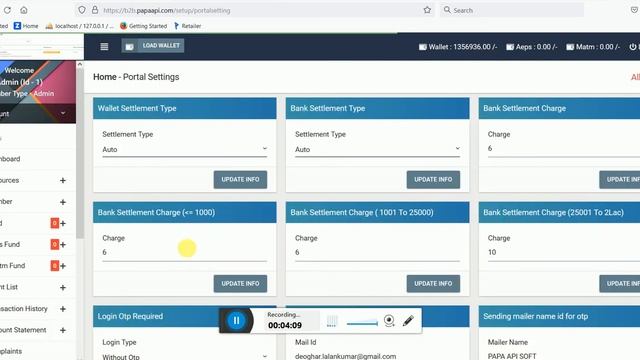Screen dimensions: 640x360
Task: Open the Getting Started bookmark
Action: [143, 26]
